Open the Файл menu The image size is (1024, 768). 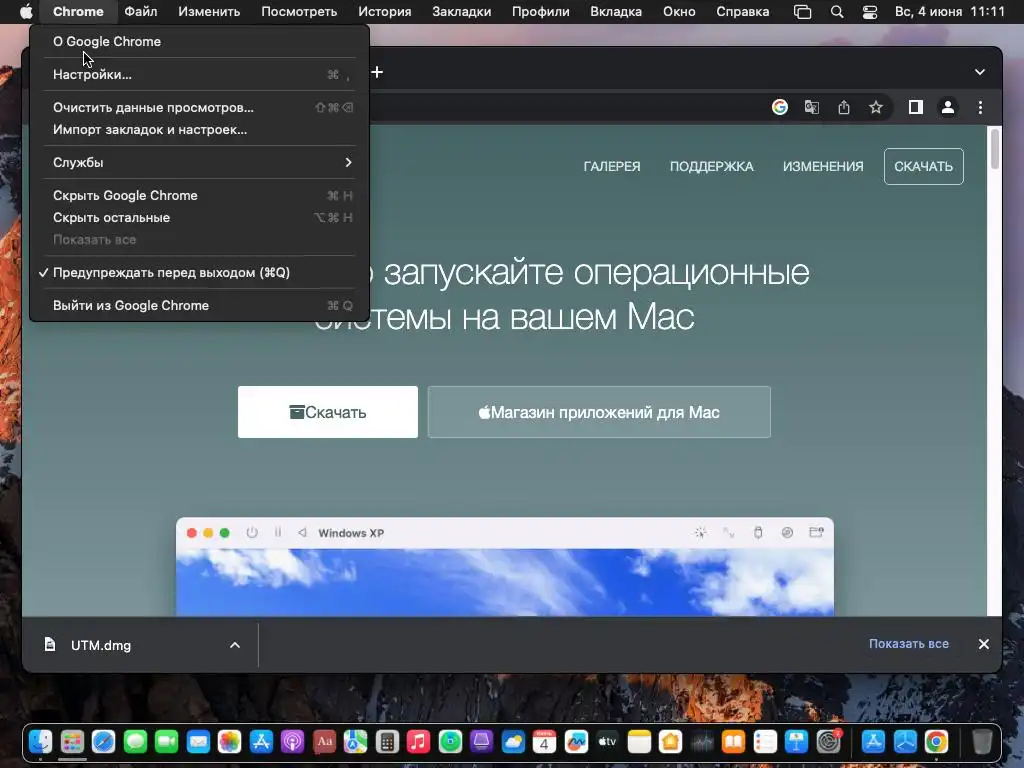tap(140, 12)
